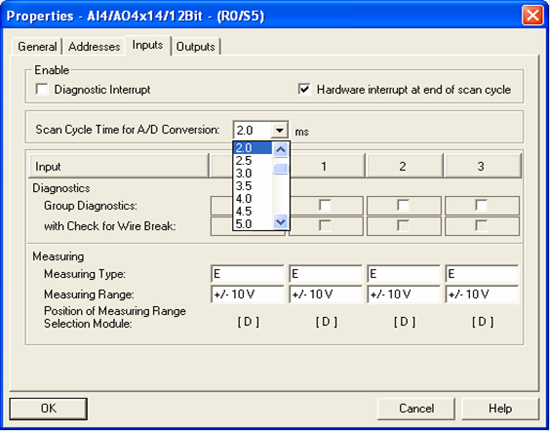Open the Scan Cycle Time dropdown arrow
The image size is (550, 431).
coord(279,131)
